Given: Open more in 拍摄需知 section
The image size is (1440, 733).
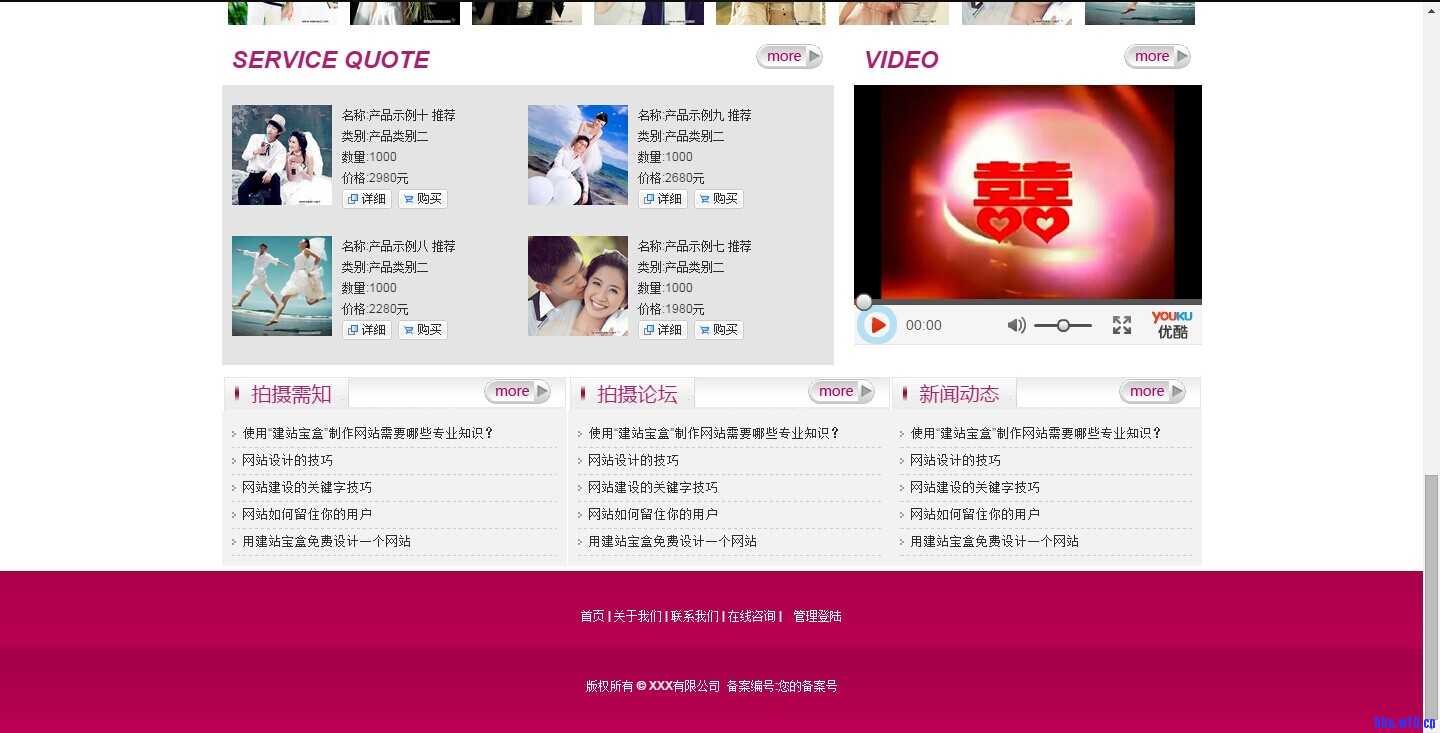Looking at the screenshot, I should (517, 392).
